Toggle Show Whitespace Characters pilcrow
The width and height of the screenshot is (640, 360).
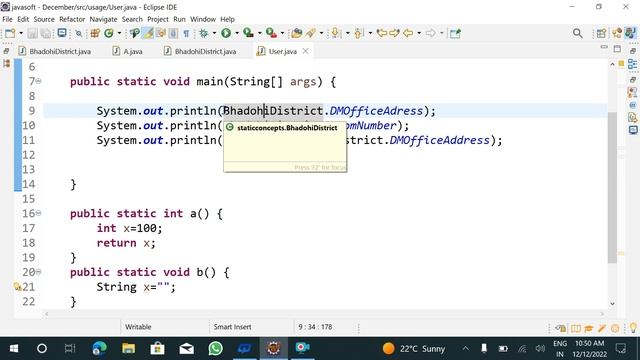[186, 33]
